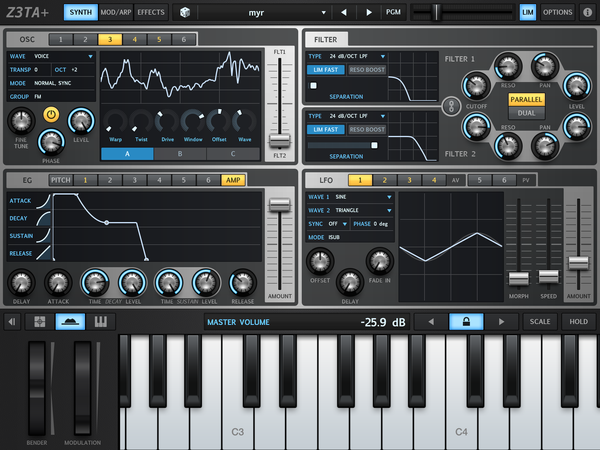Open the OPTIONS button
This screenshot has width=600, height=450.
point(558,12)
